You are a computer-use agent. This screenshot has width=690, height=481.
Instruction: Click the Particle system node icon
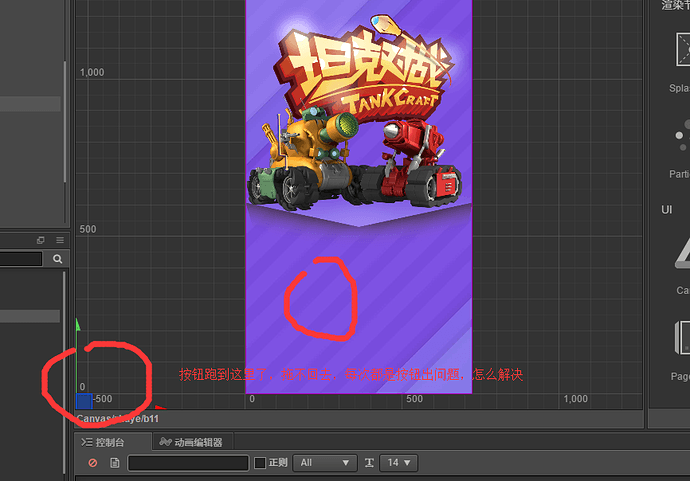(x=683, y=136)
